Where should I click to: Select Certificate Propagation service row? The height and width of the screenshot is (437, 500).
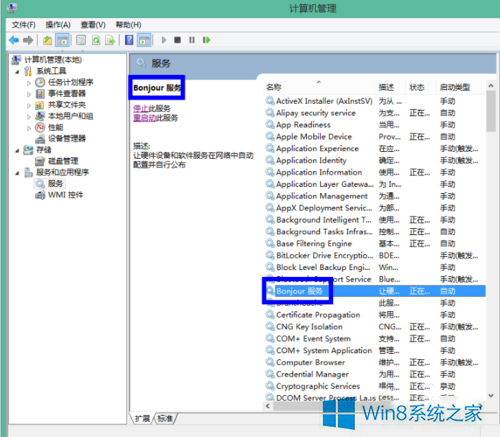pyautogui.click(x=375, y=315)
